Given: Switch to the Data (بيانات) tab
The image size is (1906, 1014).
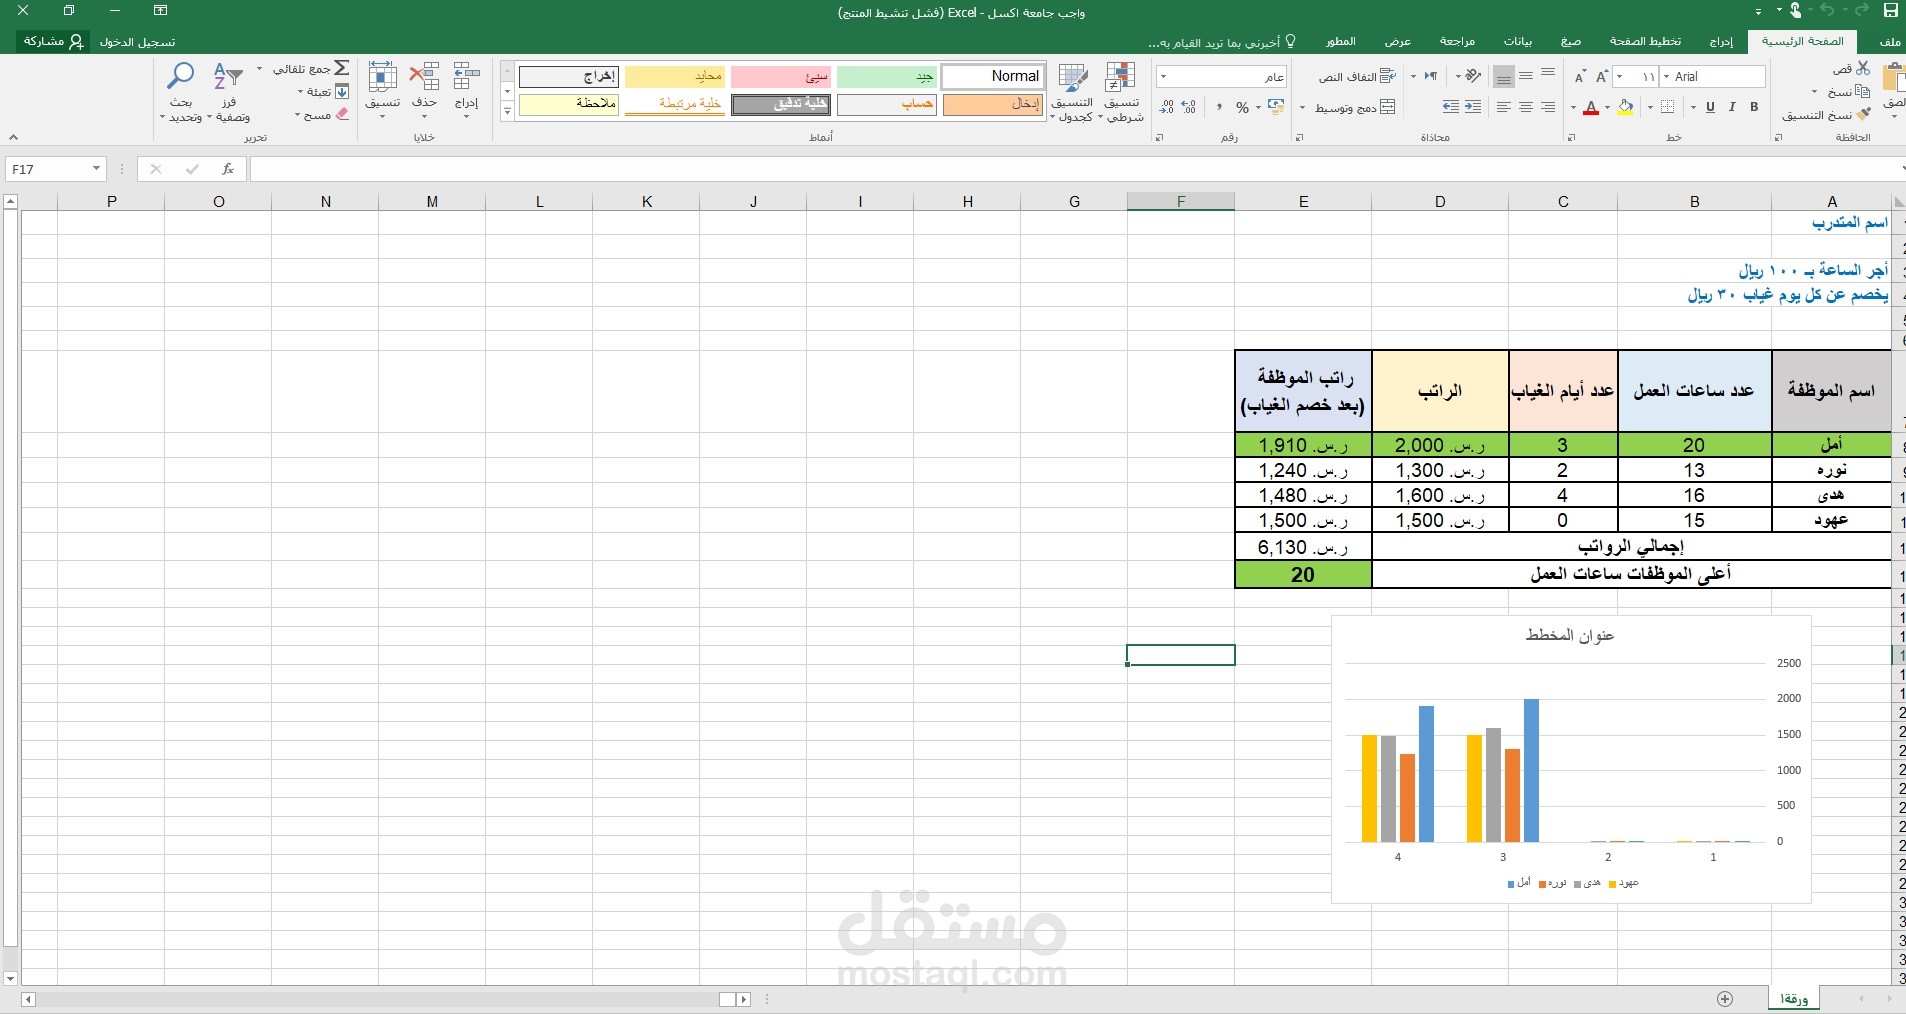Looking at the screenshot, I should click(1518, 41).
